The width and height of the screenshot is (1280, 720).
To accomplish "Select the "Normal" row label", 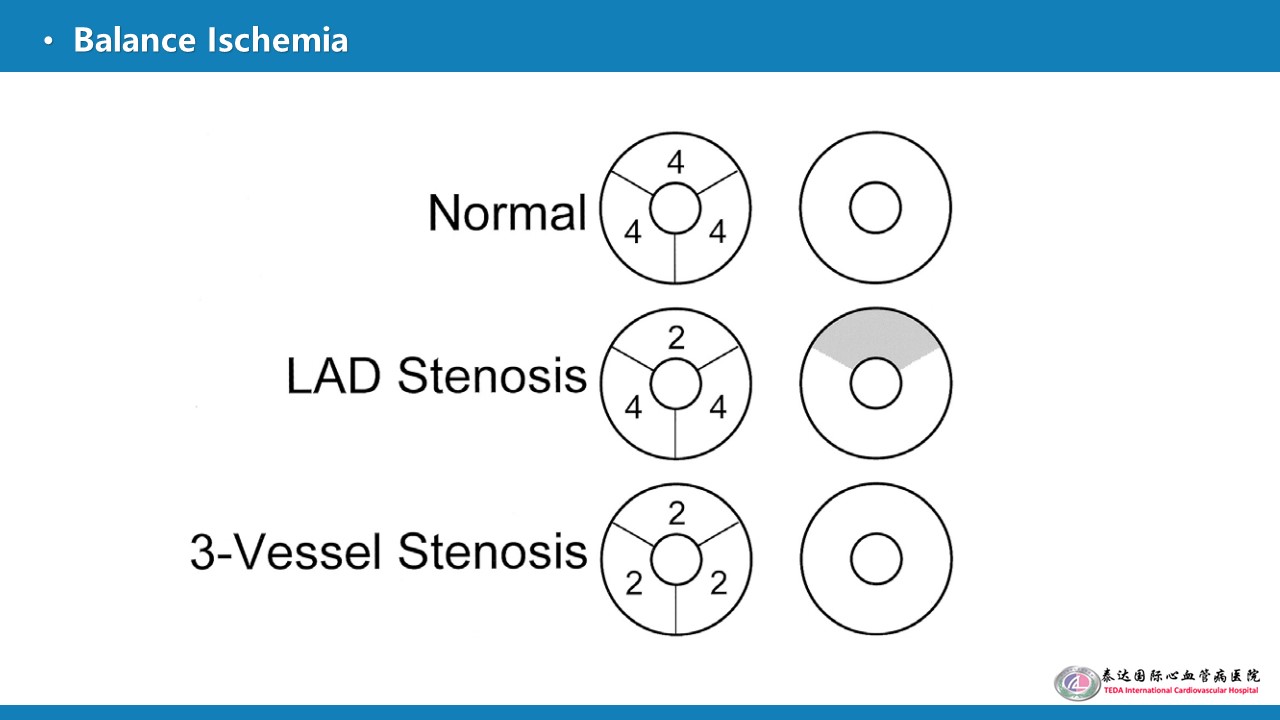I will [507, 212].
